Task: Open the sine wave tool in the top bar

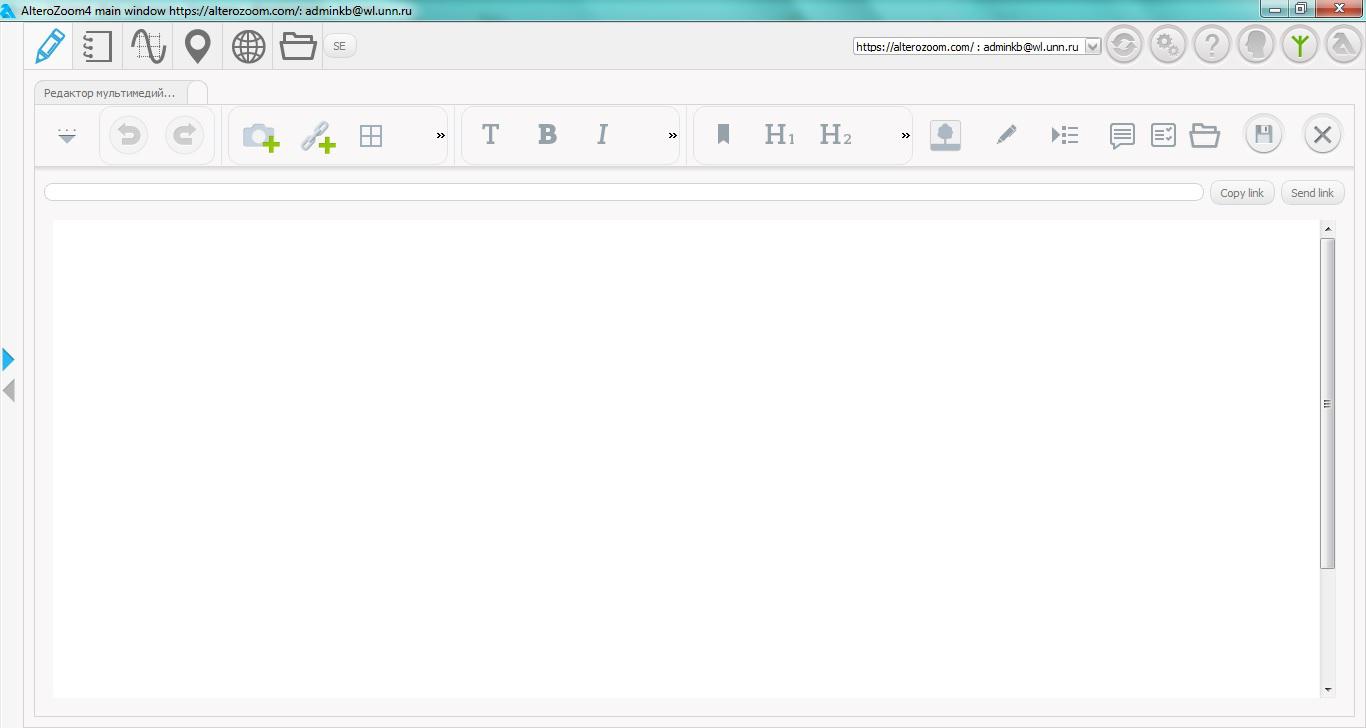Action: pyautogui.click(x=148, y=46)
